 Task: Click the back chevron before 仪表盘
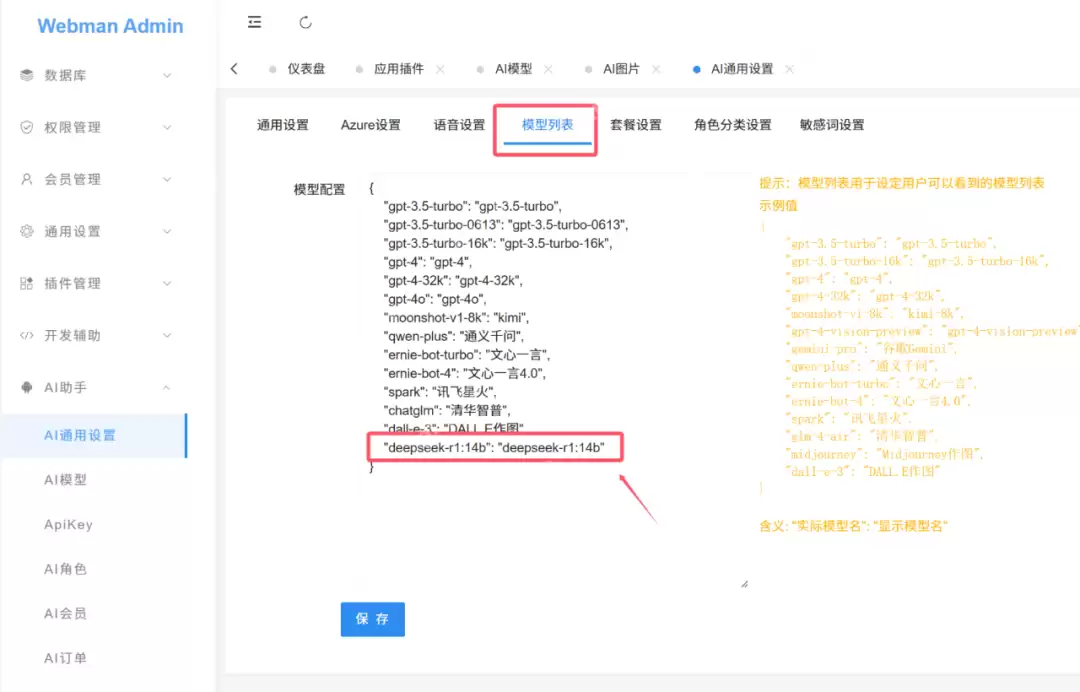click(x=234, y=69)
